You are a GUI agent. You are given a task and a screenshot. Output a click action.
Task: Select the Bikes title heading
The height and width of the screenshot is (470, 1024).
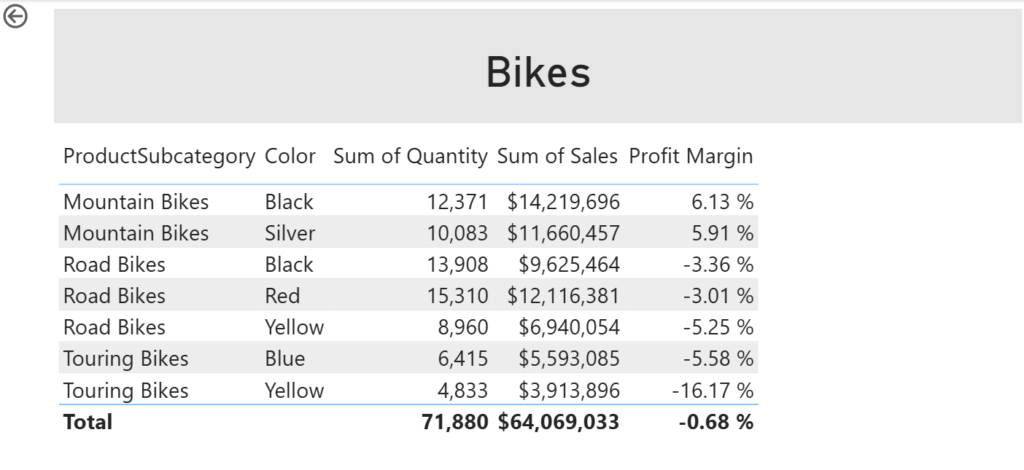538,72
